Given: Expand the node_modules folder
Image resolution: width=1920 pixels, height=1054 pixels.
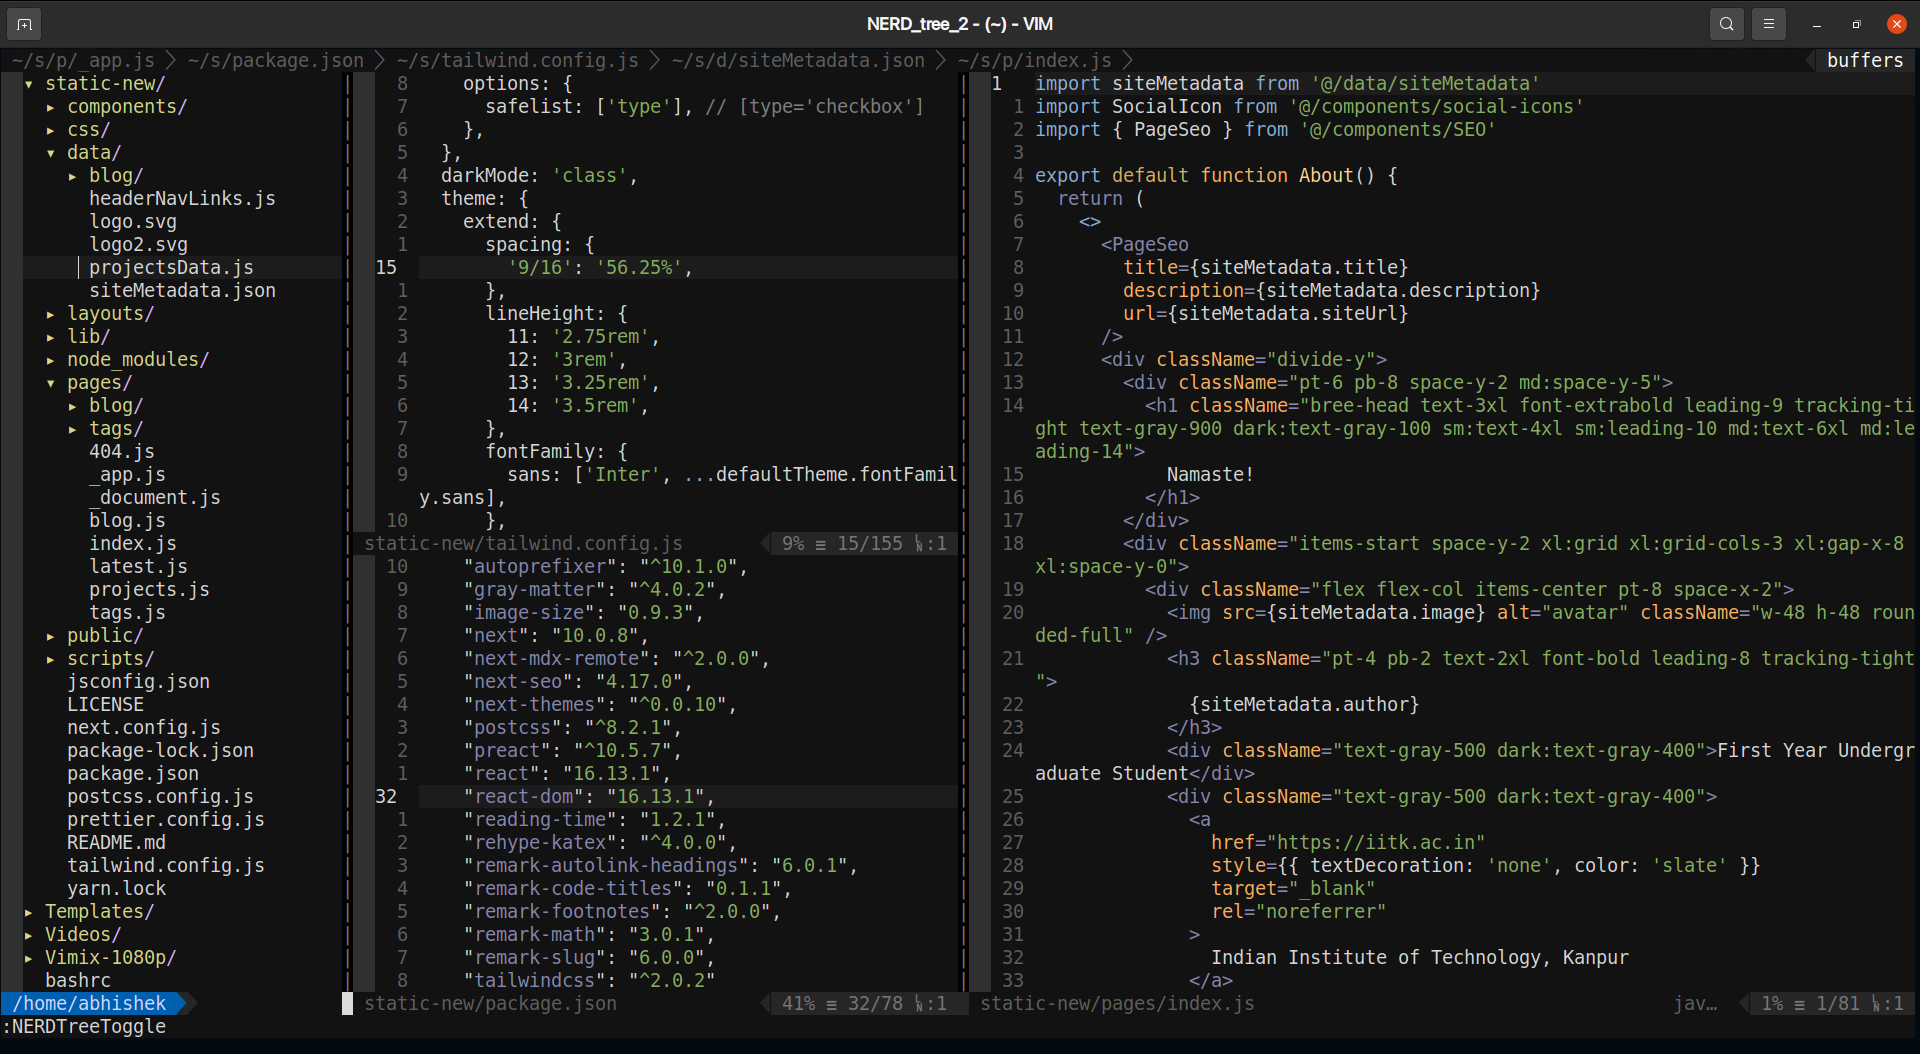Looking at the screenshot, I should pos(51,360).
